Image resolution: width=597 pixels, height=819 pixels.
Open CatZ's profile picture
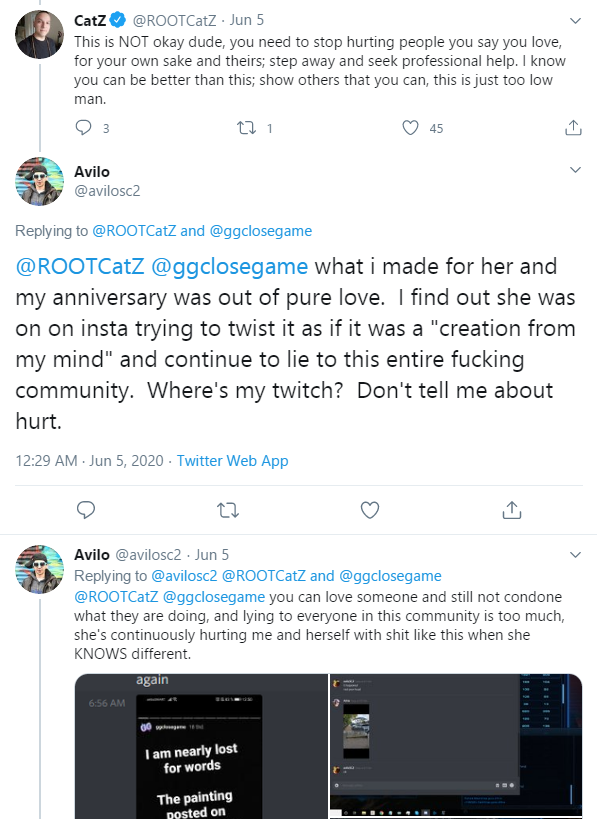coord(40,34)
